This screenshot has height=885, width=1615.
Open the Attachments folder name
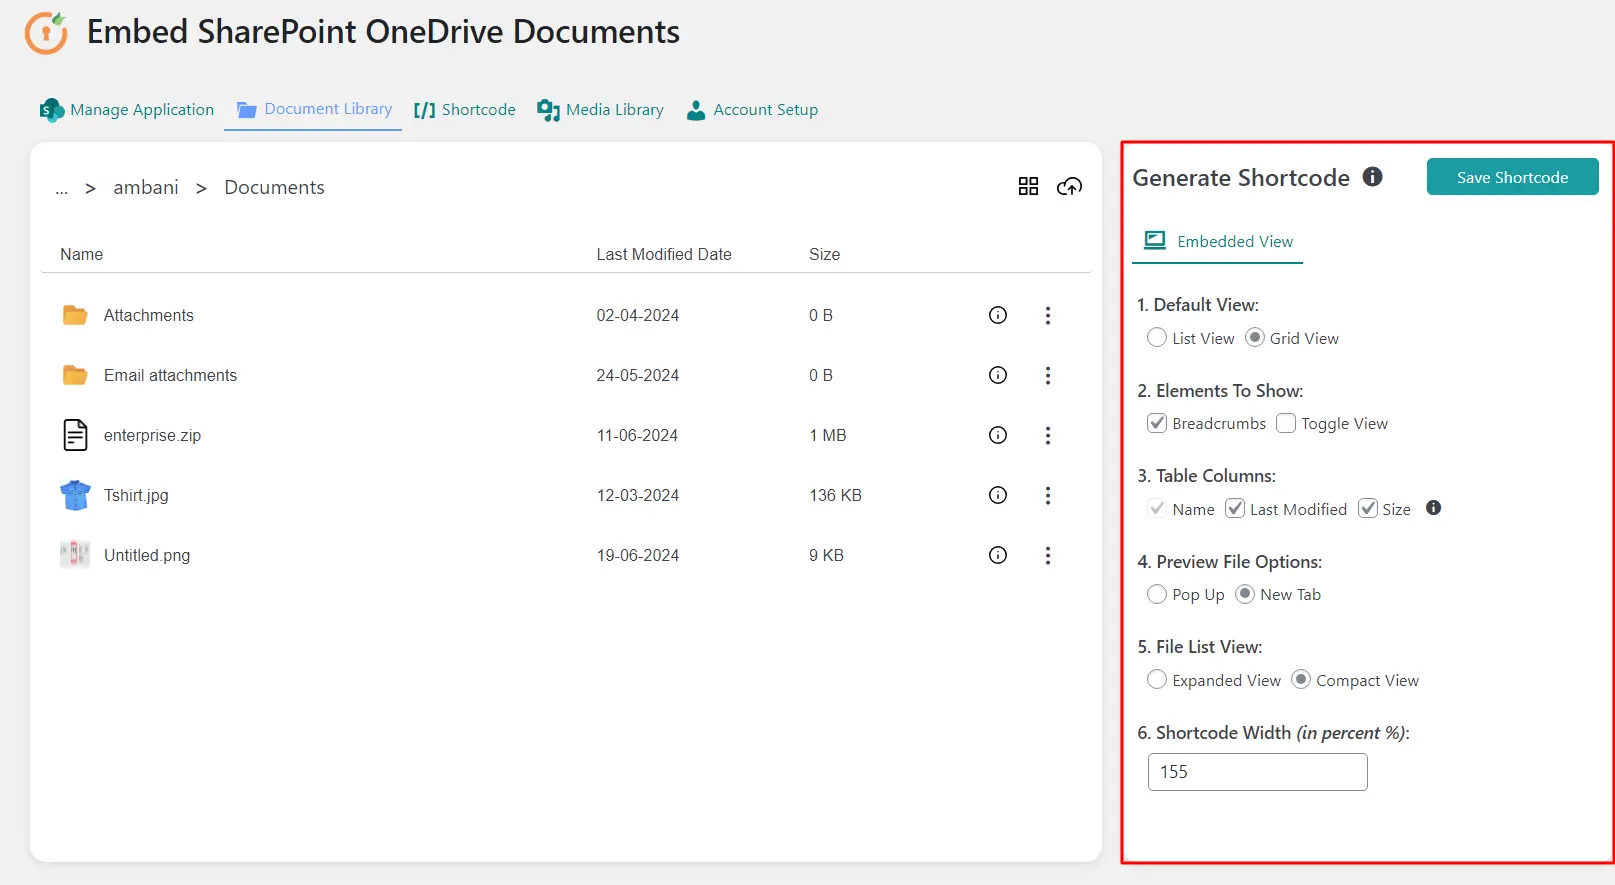(x=149, y=315)
